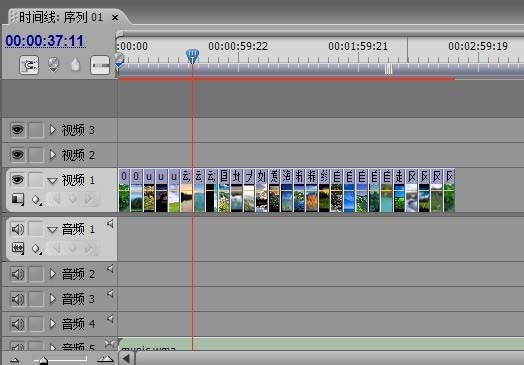Collapse the 音频 1 track
The width and height of the screenshot is (524, 365).
click(52, 230)
